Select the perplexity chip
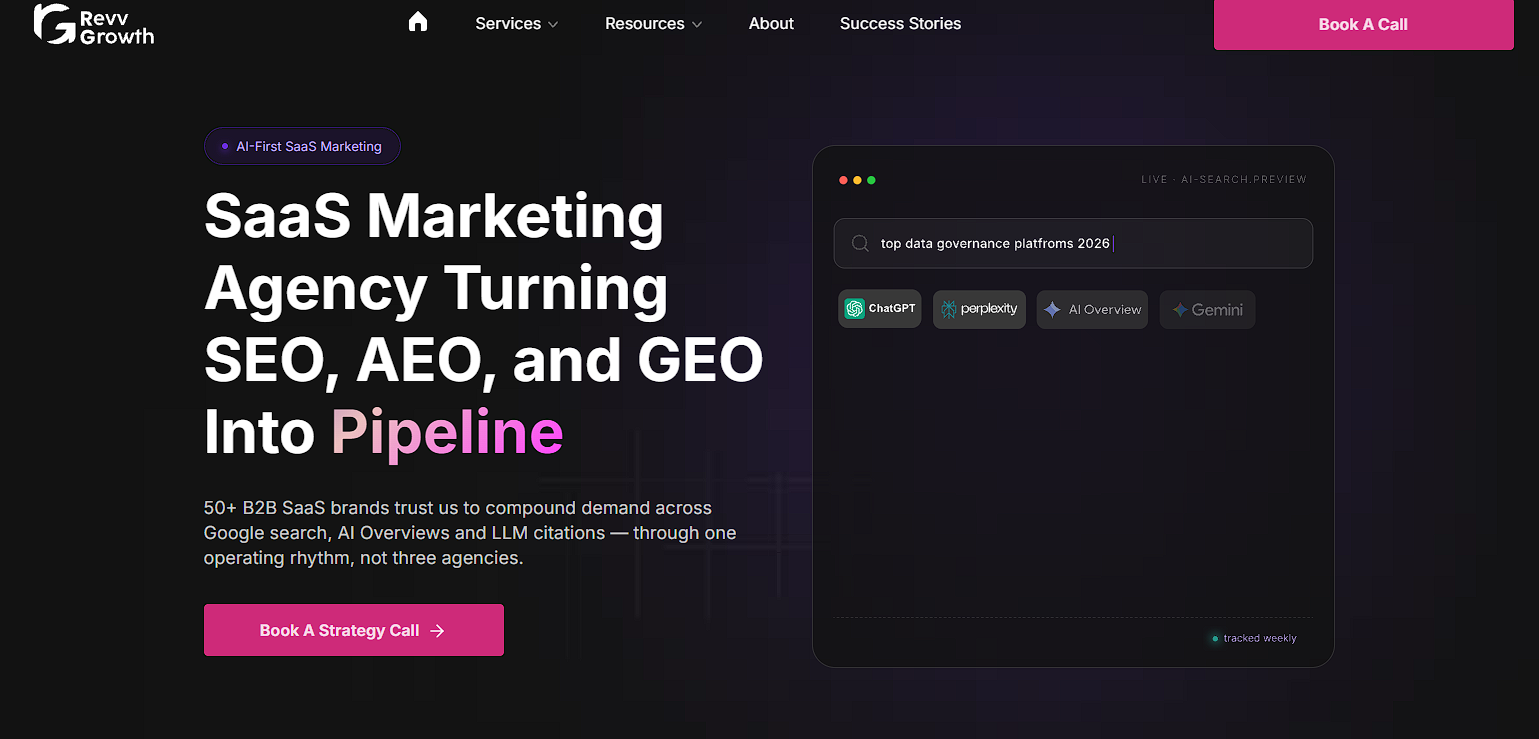The width and height of the screenshot is (1539, 739). point(979,309)
